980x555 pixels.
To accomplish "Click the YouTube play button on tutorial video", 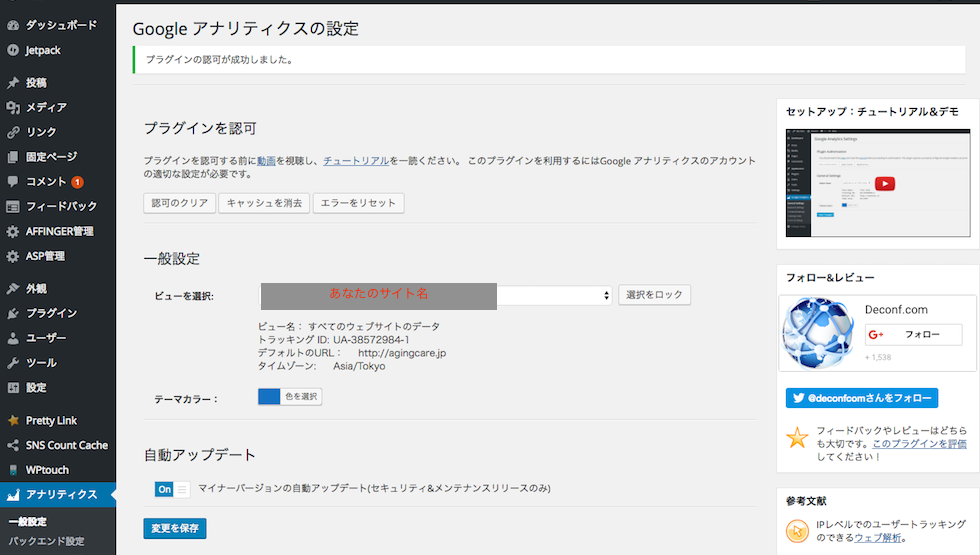I will click(x=884, y=183).
